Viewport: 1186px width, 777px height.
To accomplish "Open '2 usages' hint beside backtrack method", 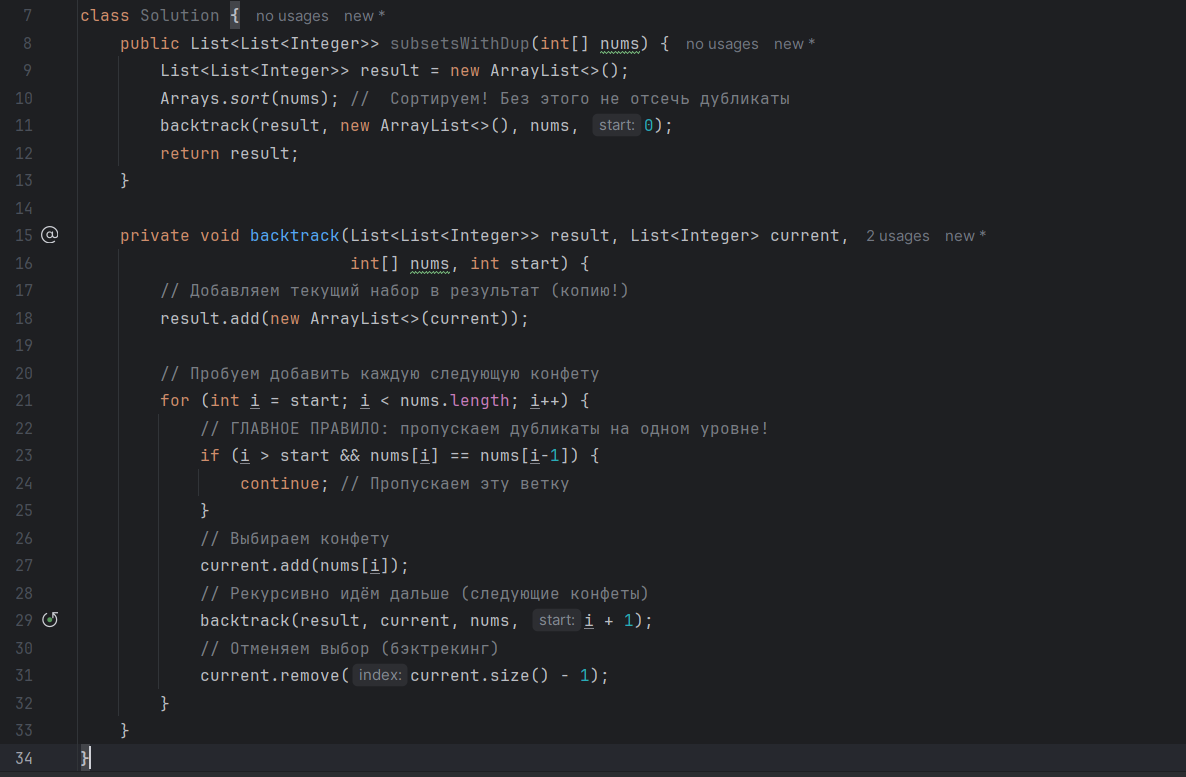I will [x=897, y=236].
